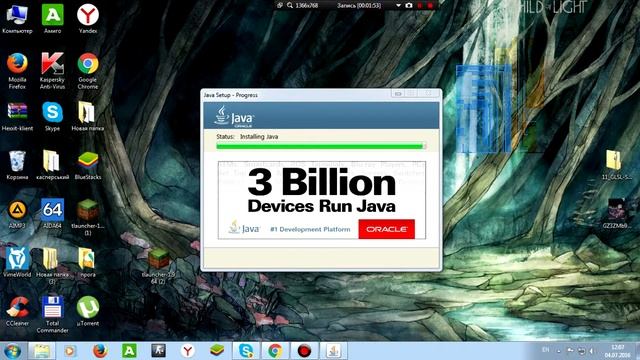Viewport: 640px width, 360px height.
Task: Open the Компьютер desktop icon
Action: coord(17,19)
